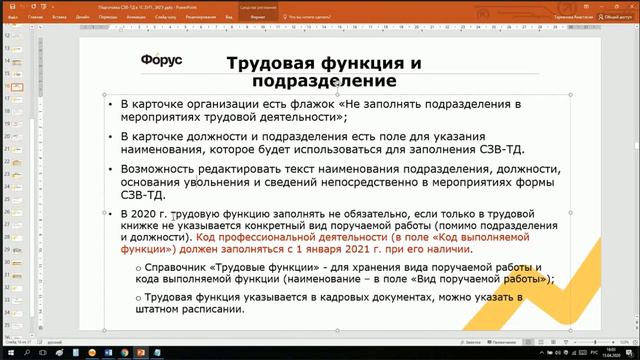The image size is (640, 360).
Task: Select slide thumbnail 22
Action: [x=17, y=162]
